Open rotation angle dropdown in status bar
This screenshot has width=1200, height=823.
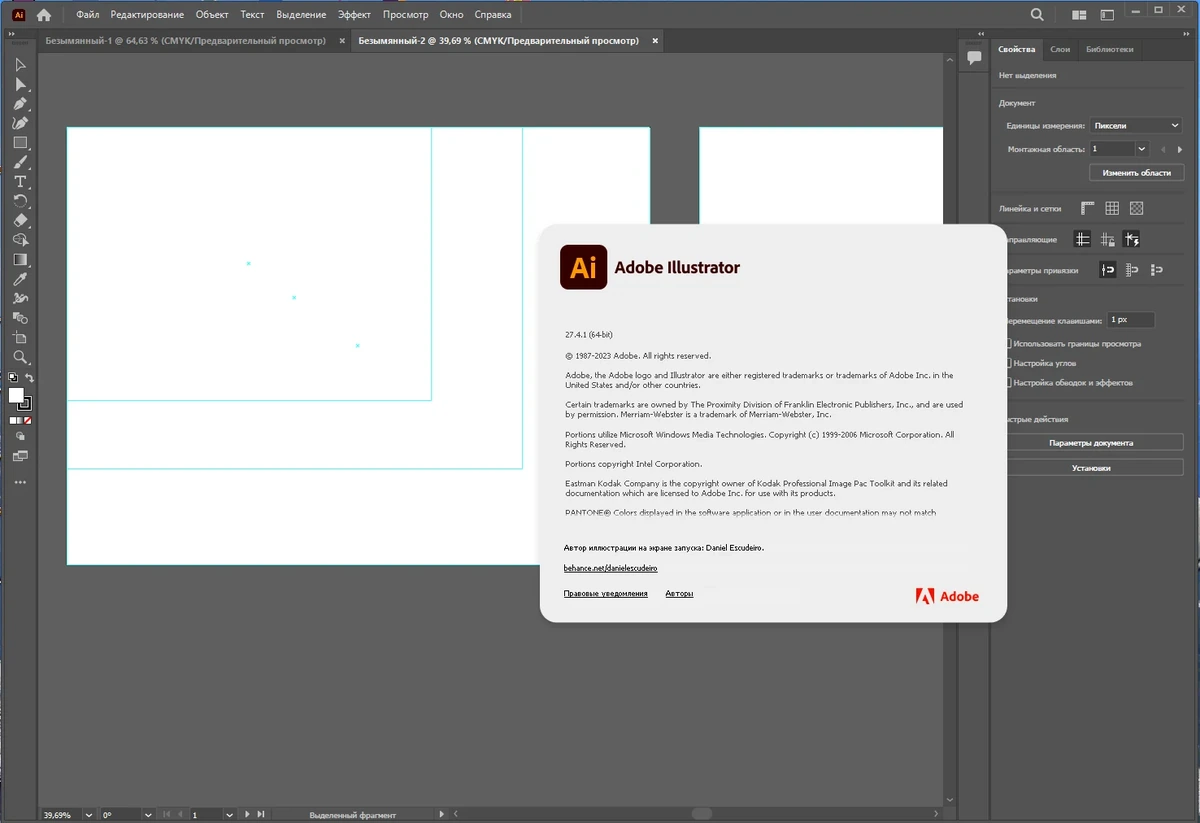(x=147, y=815)
